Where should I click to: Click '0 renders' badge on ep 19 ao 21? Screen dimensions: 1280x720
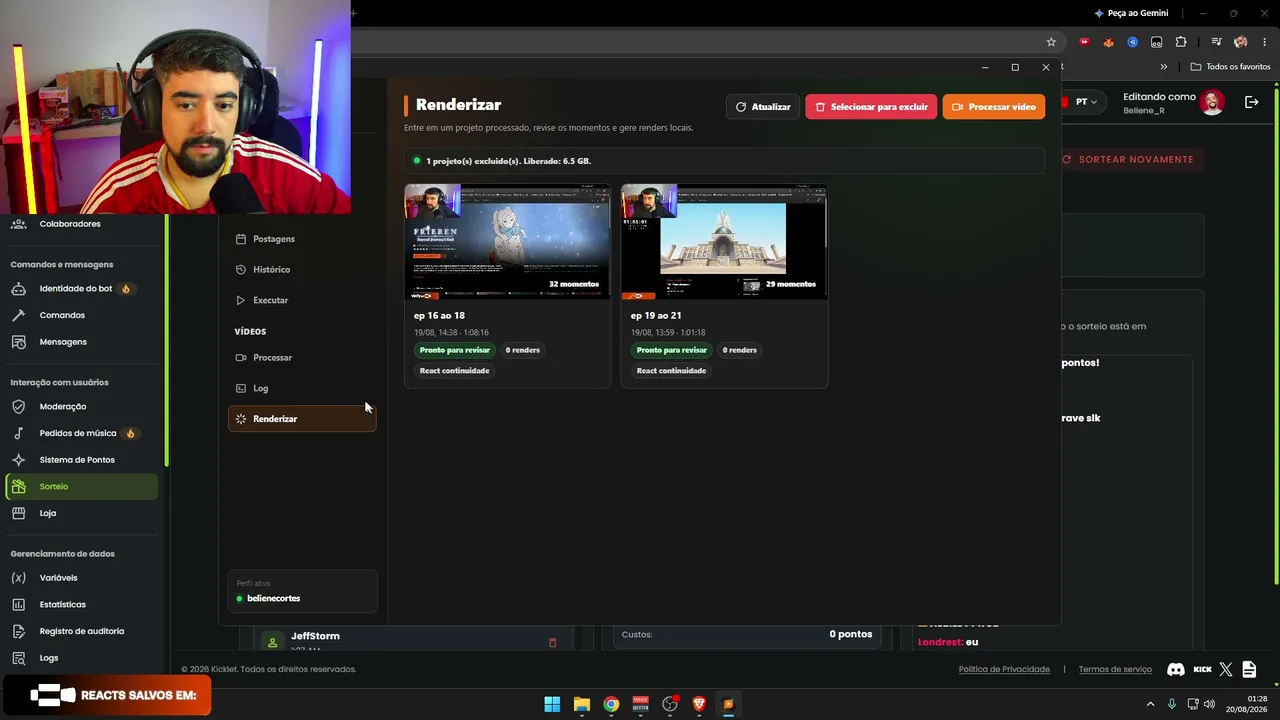click(x=740, y=350)
